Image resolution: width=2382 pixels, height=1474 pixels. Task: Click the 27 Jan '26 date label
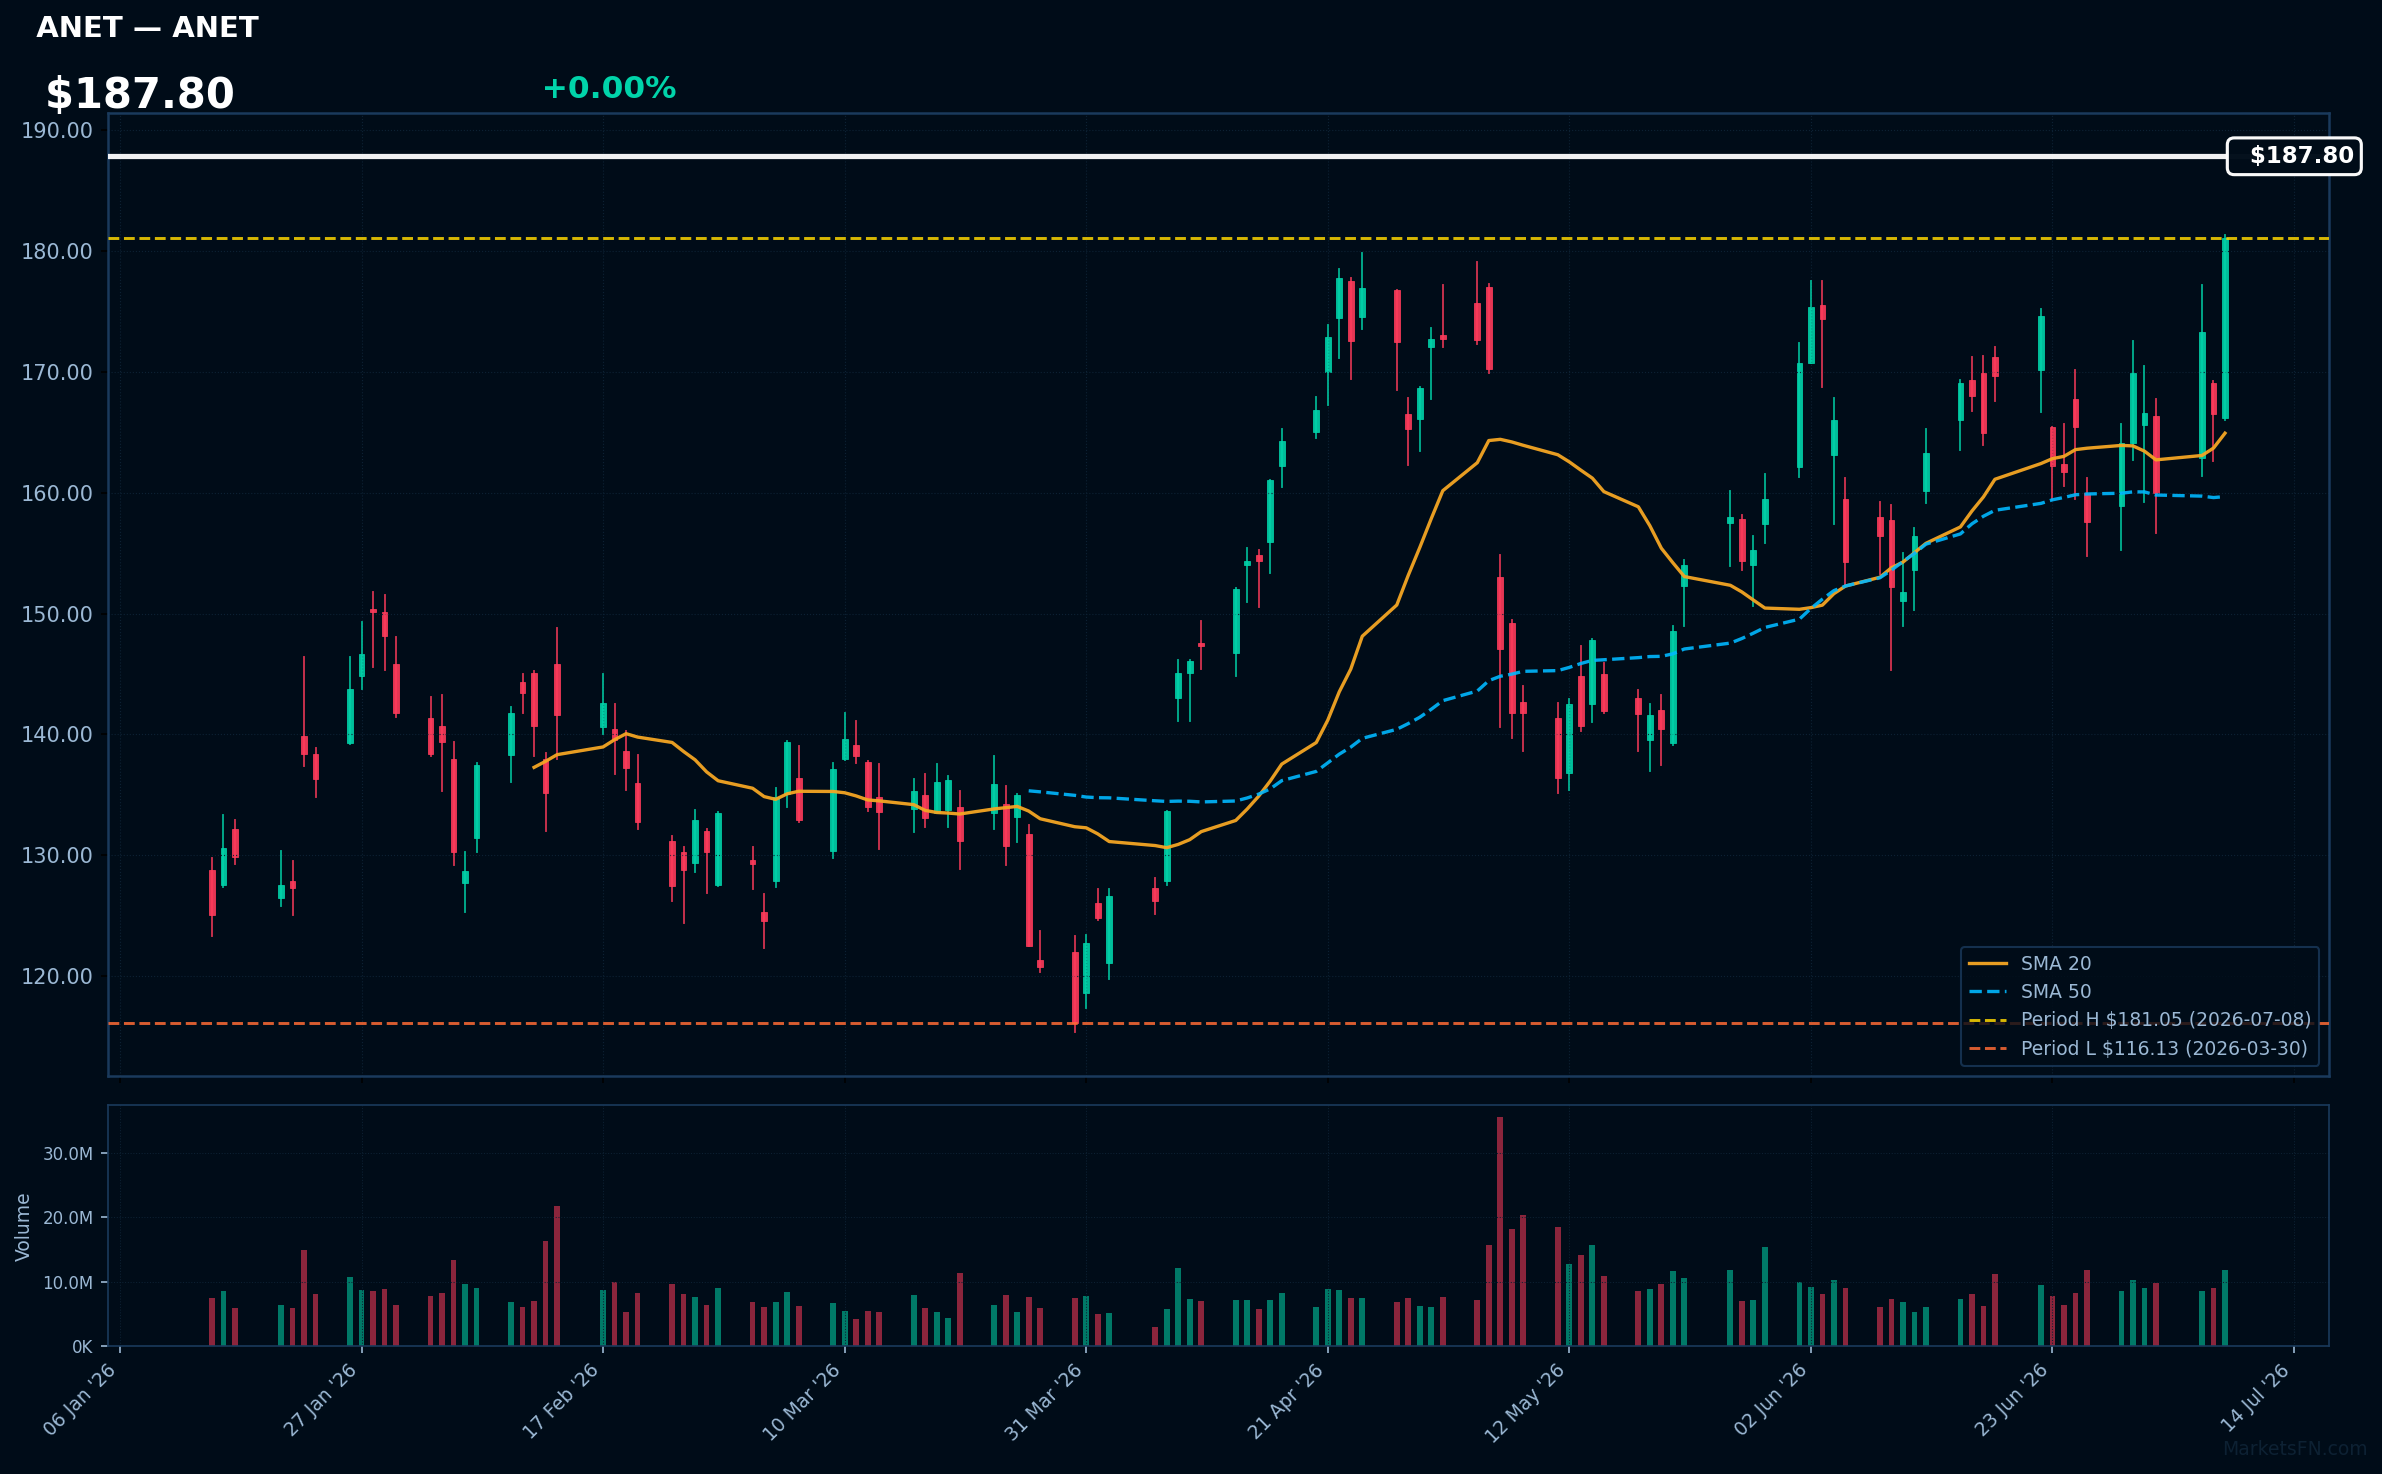pyautogui.click(x=321, y=1400)
